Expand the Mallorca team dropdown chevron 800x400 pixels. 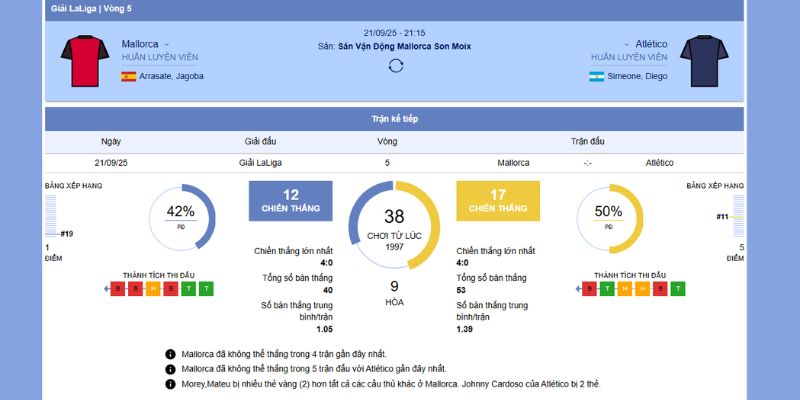[167, 44]
